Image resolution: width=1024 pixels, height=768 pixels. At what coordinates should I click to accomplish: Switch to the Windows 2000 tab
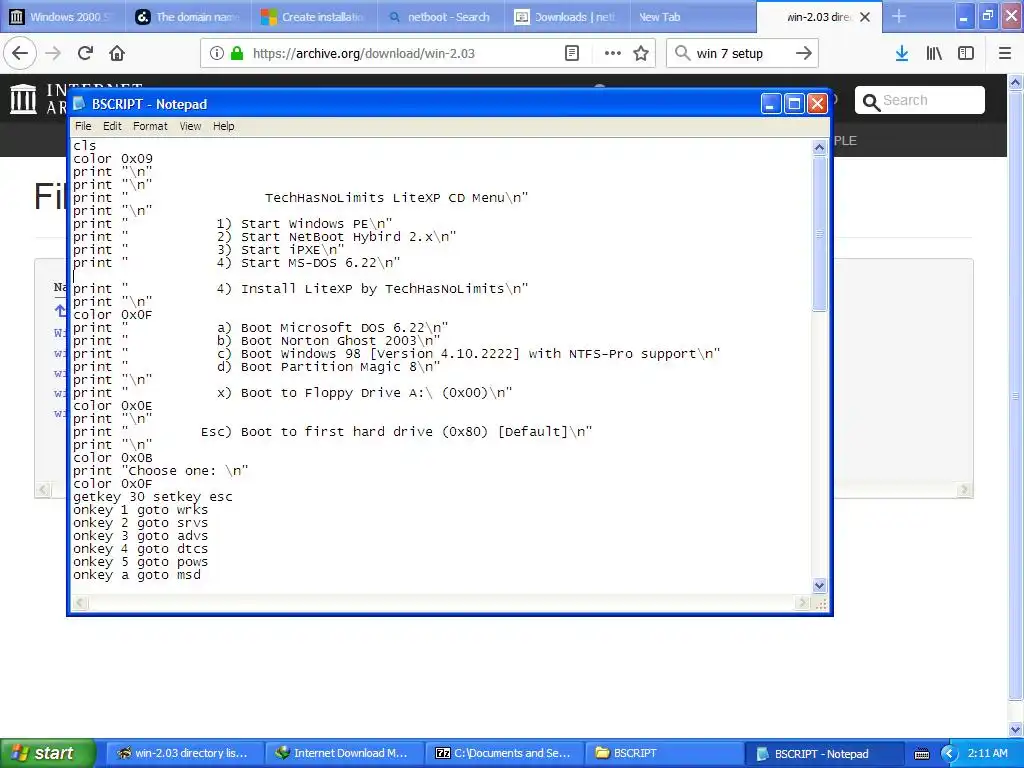63,16
